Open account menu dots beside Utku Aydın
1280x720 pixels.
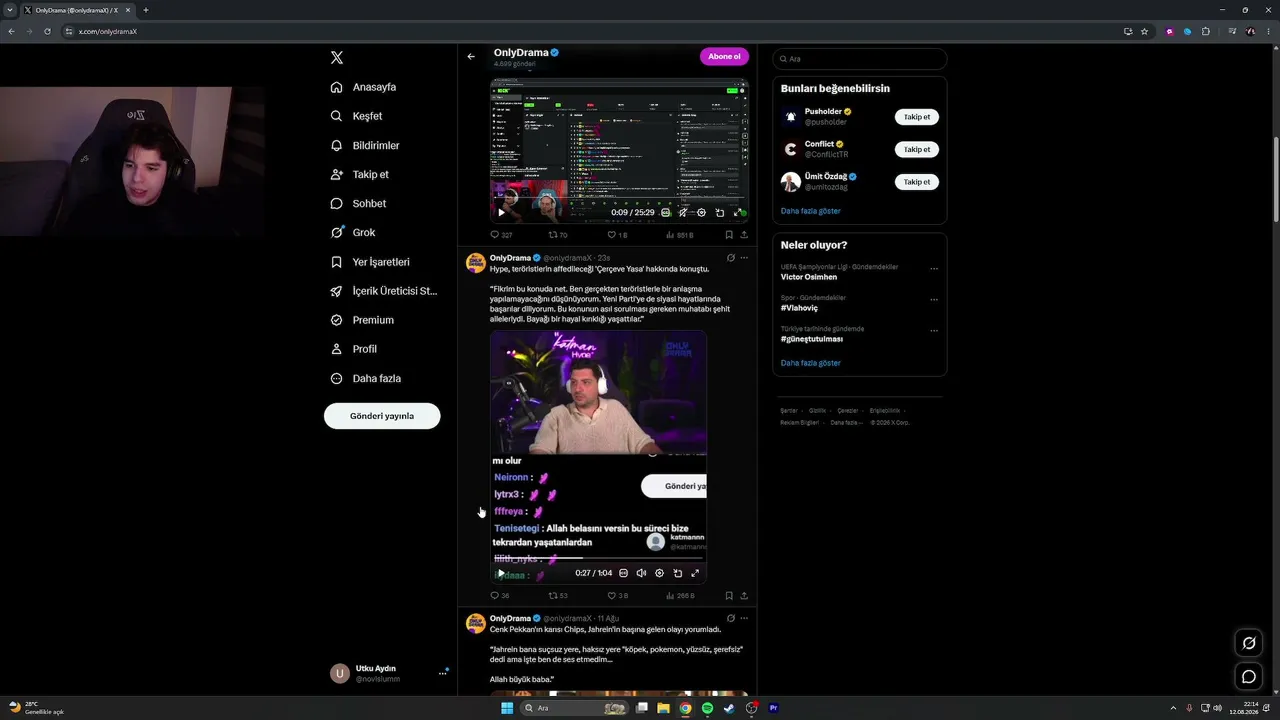(x=442, y=673)
